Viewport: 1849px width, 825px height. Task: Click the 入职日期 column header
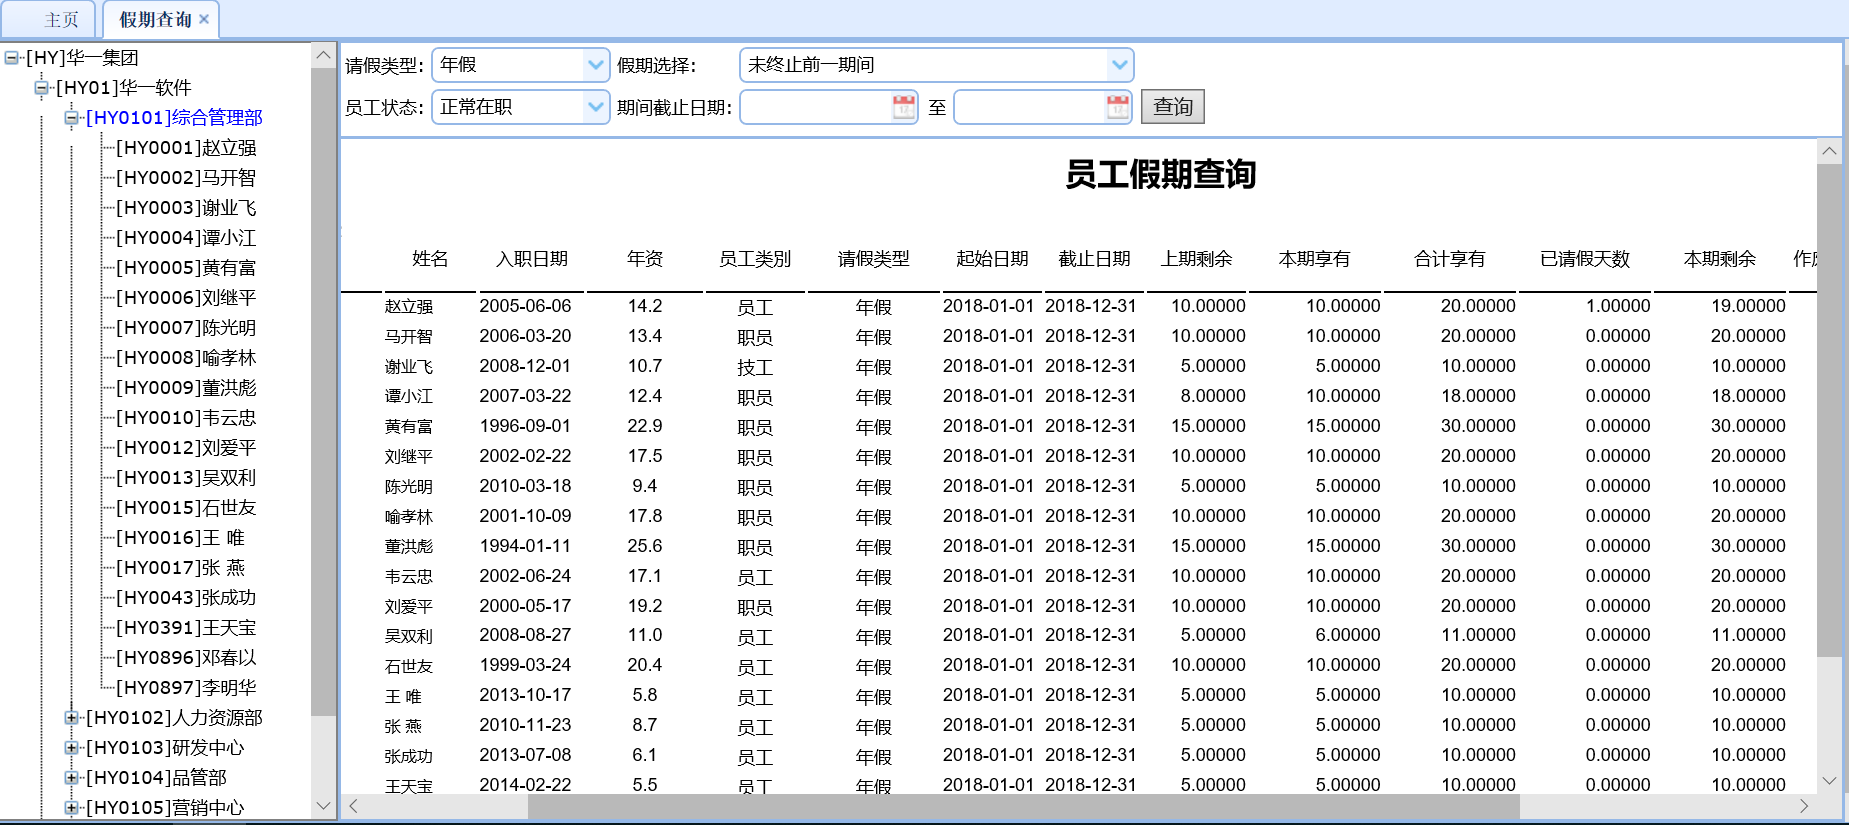(x=532, y=259)
